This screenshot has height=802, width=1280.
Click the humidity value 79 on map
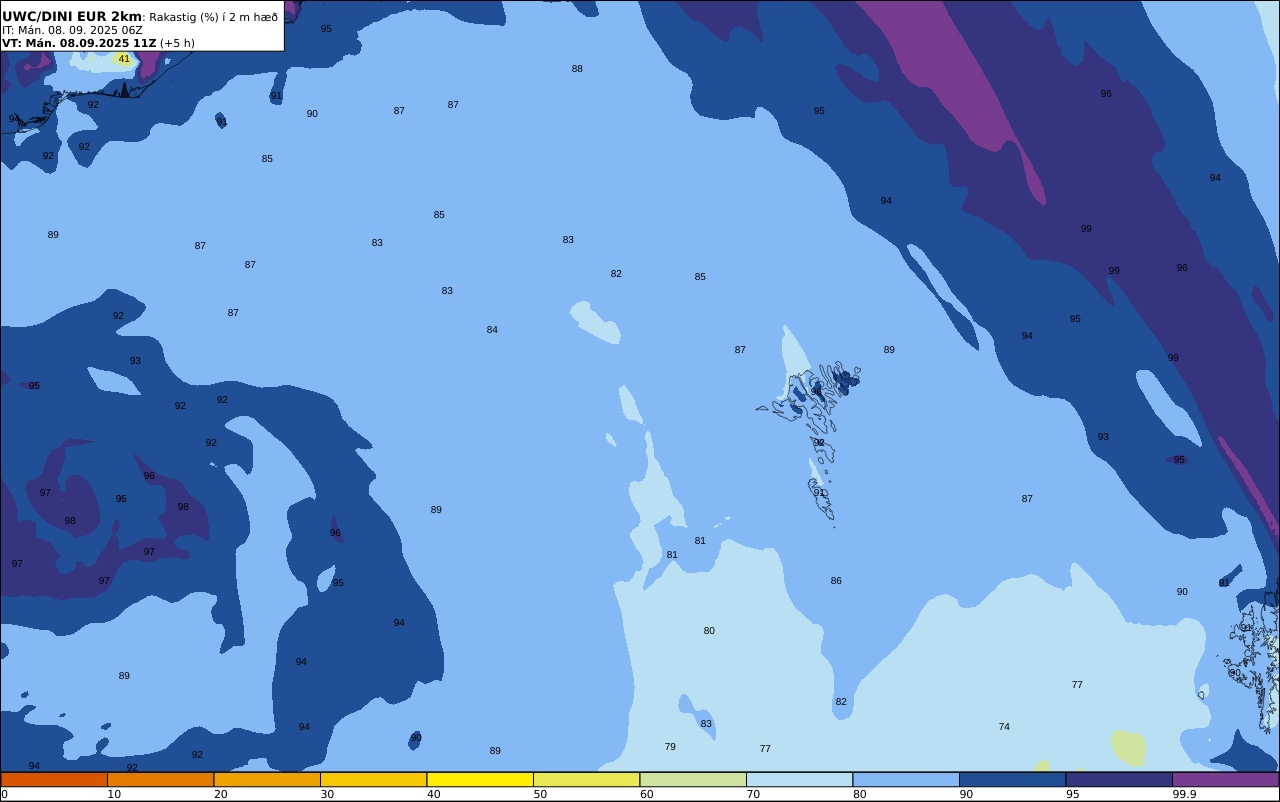coord(670,747)
